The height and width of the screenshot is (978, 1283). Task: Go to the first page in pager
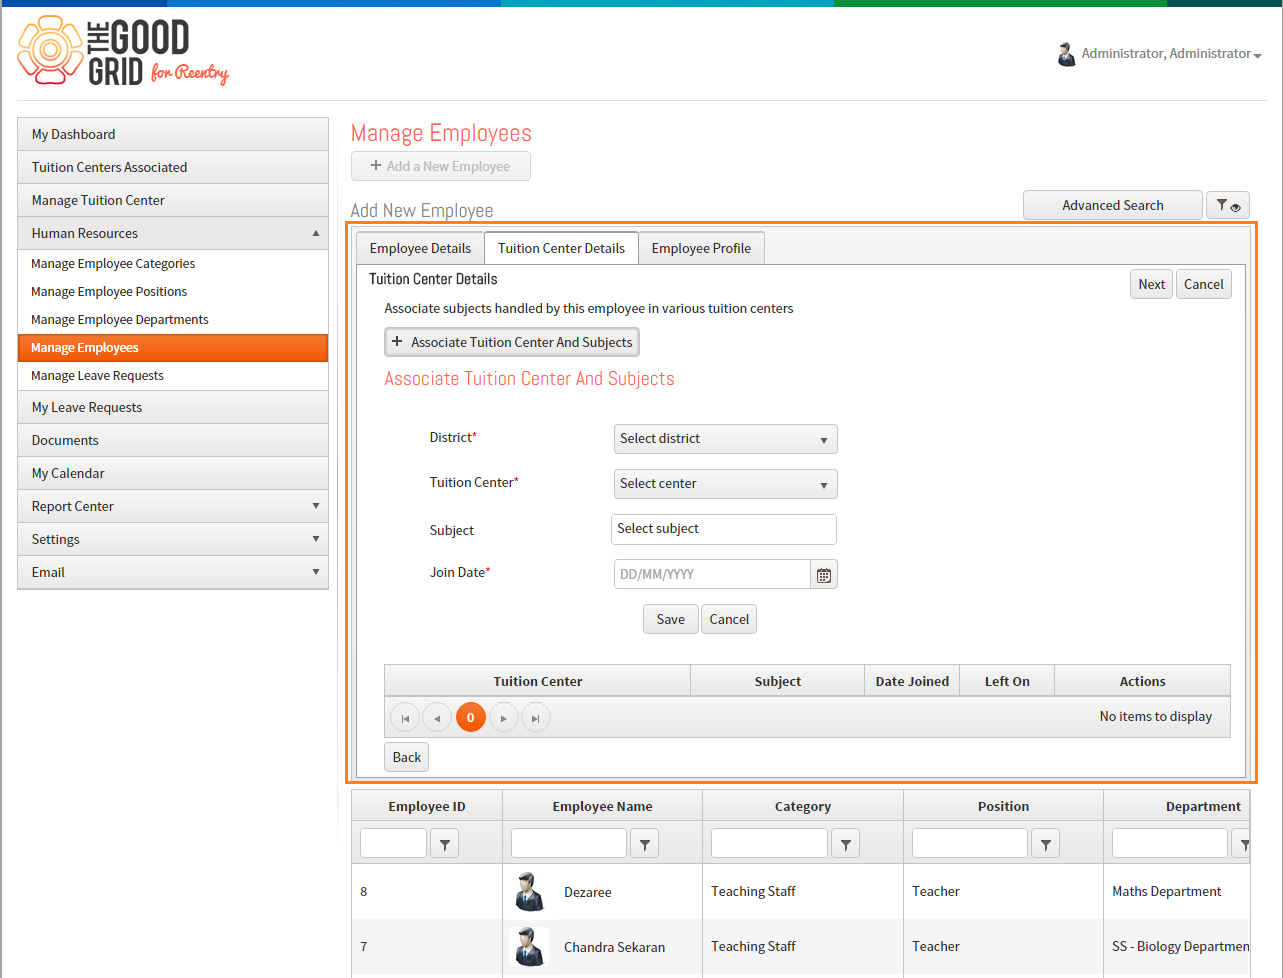(x=405, y=718)
